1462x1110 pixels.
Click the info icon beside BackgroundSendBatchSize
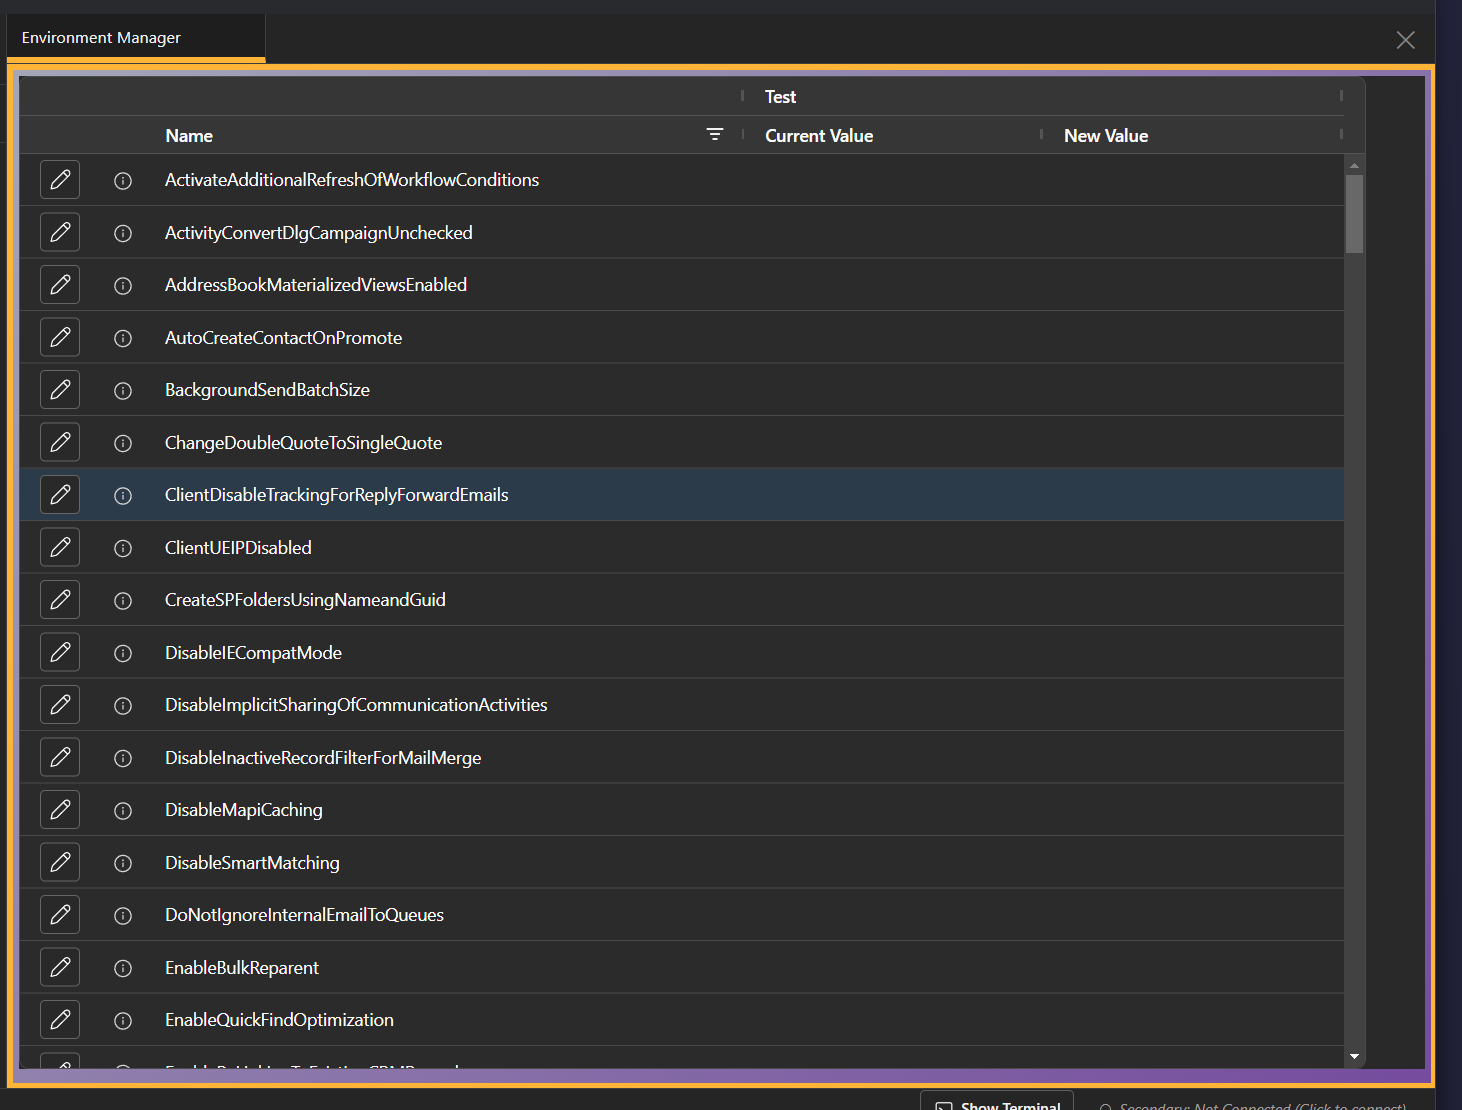coord(123,390)
